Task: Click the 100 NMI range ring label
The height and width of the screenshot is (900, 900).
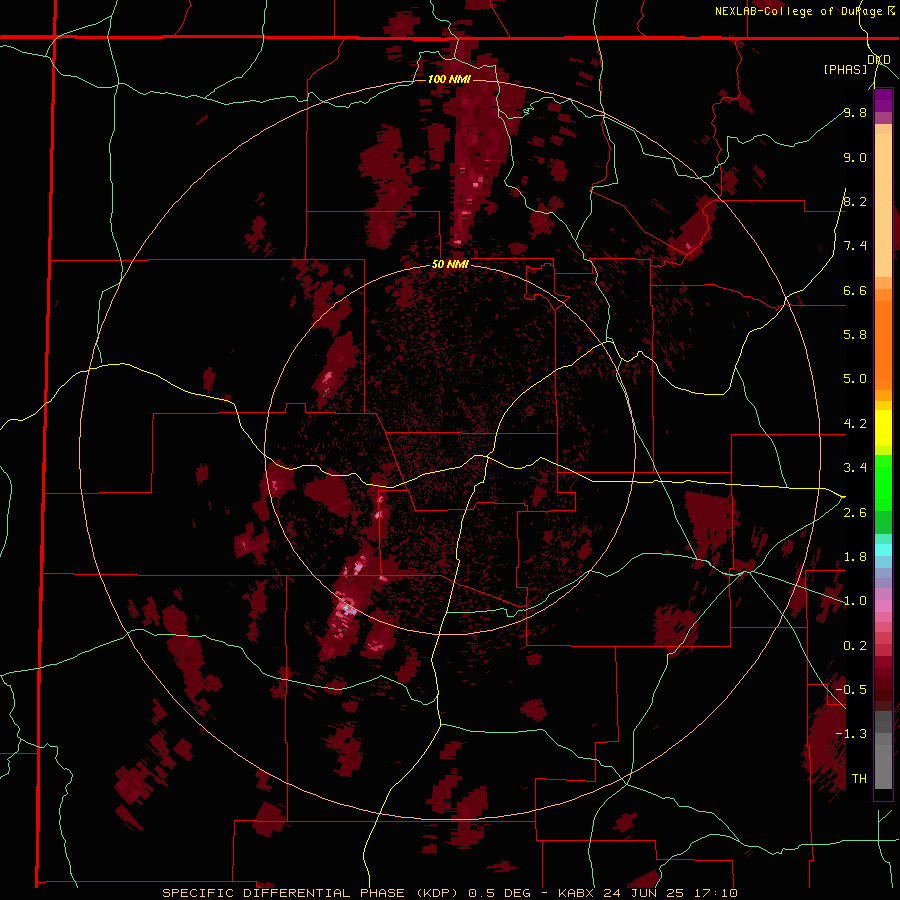Action: tap(449, 79)
